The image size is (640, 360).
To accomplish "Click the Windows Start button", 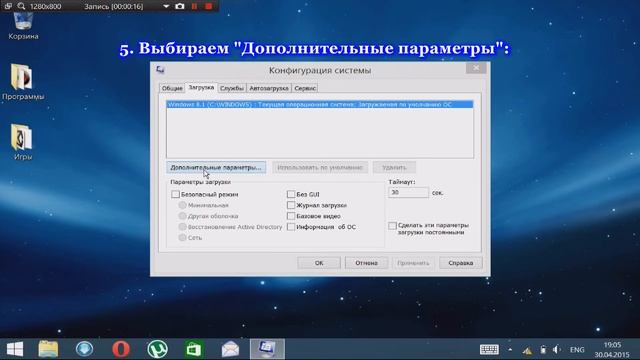I will (x=15, y=349).
